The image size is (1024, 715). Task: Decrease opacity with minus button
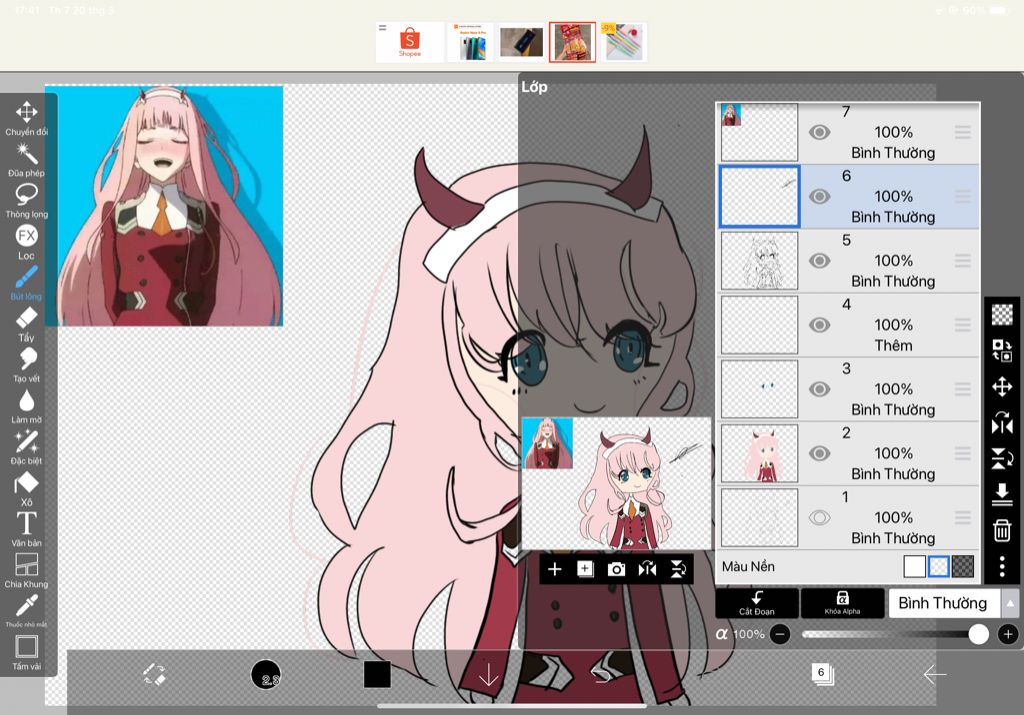[x=780, y=634]
